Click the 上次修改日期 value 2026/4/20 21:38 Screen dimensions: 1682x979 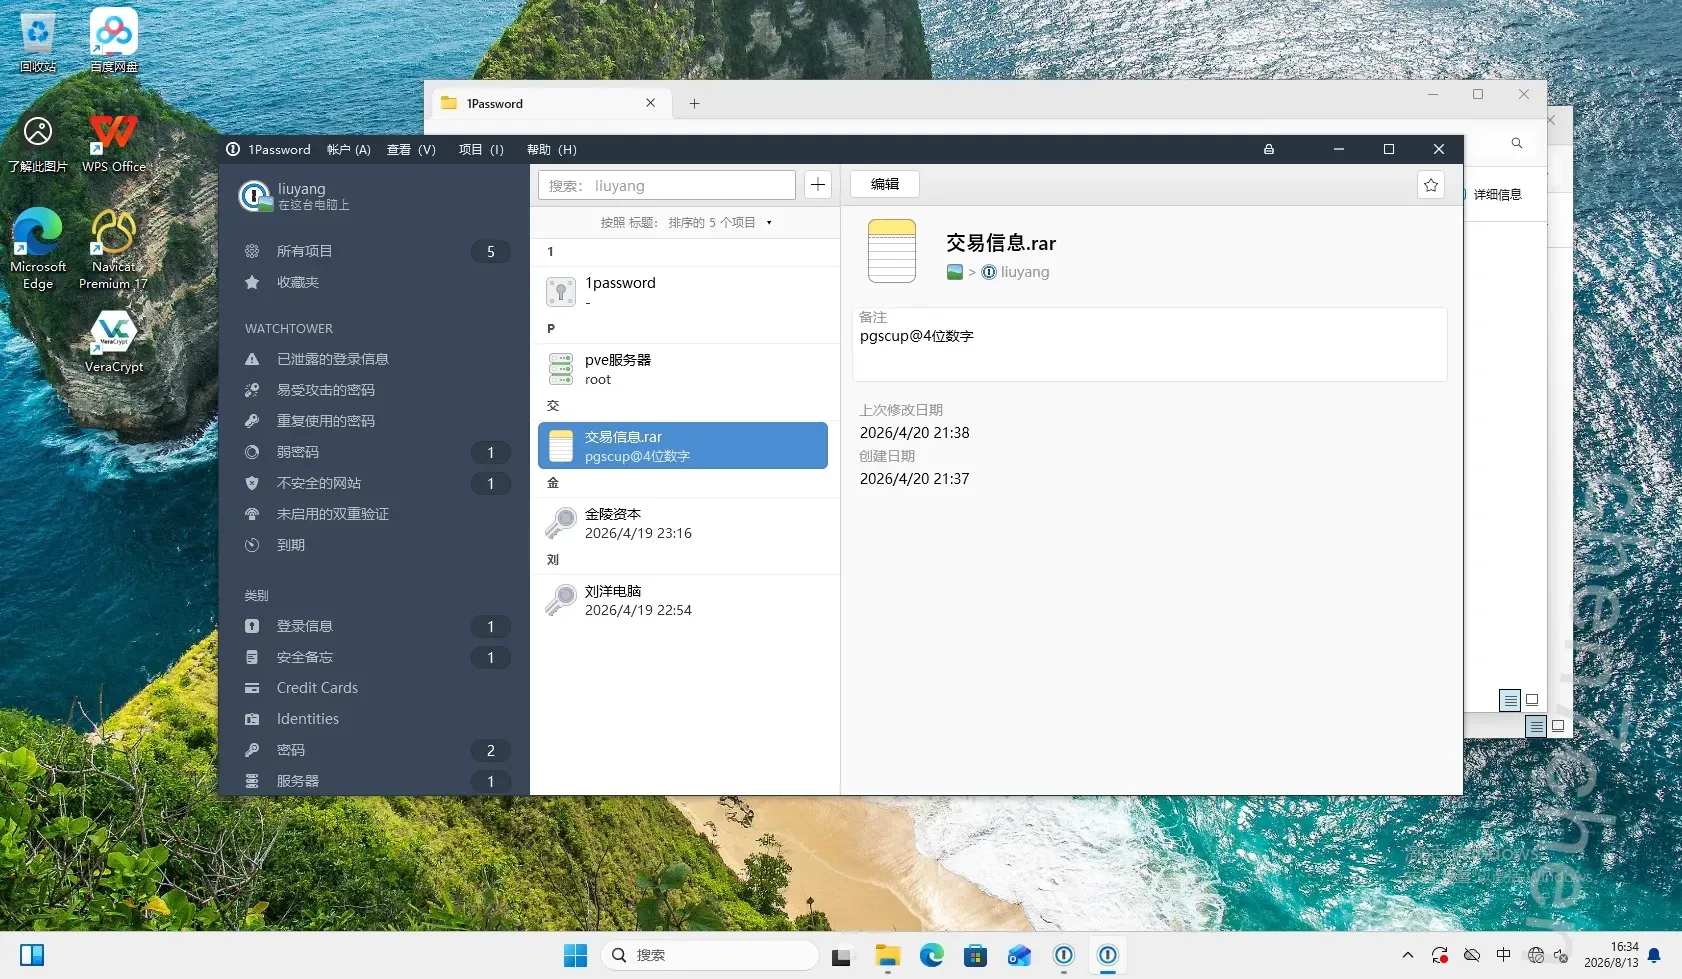pyautogui.click(x=915, y=433)
